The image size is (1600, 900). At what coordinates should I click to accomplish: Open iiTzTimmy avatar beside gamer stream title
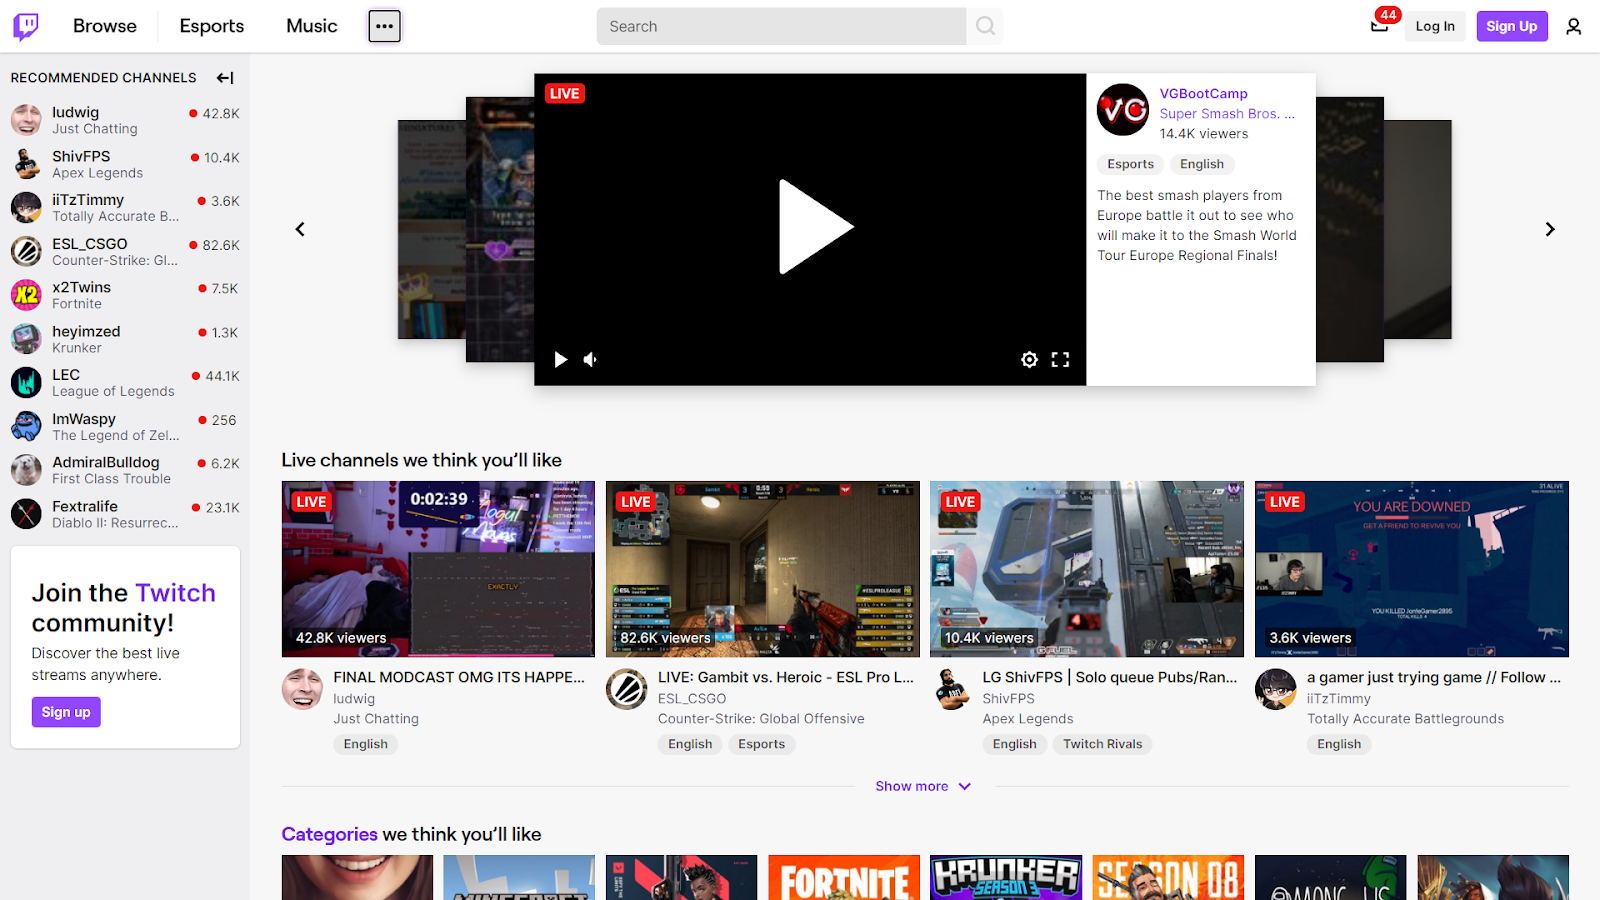1276,689
